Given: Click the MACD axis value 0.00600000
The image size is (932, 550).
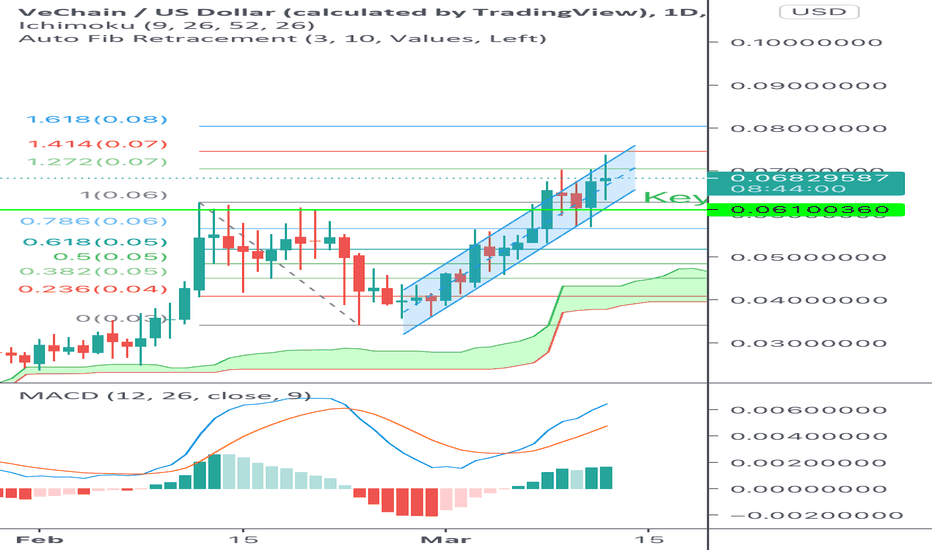Looking at the screenshot, I should [808, 410].
